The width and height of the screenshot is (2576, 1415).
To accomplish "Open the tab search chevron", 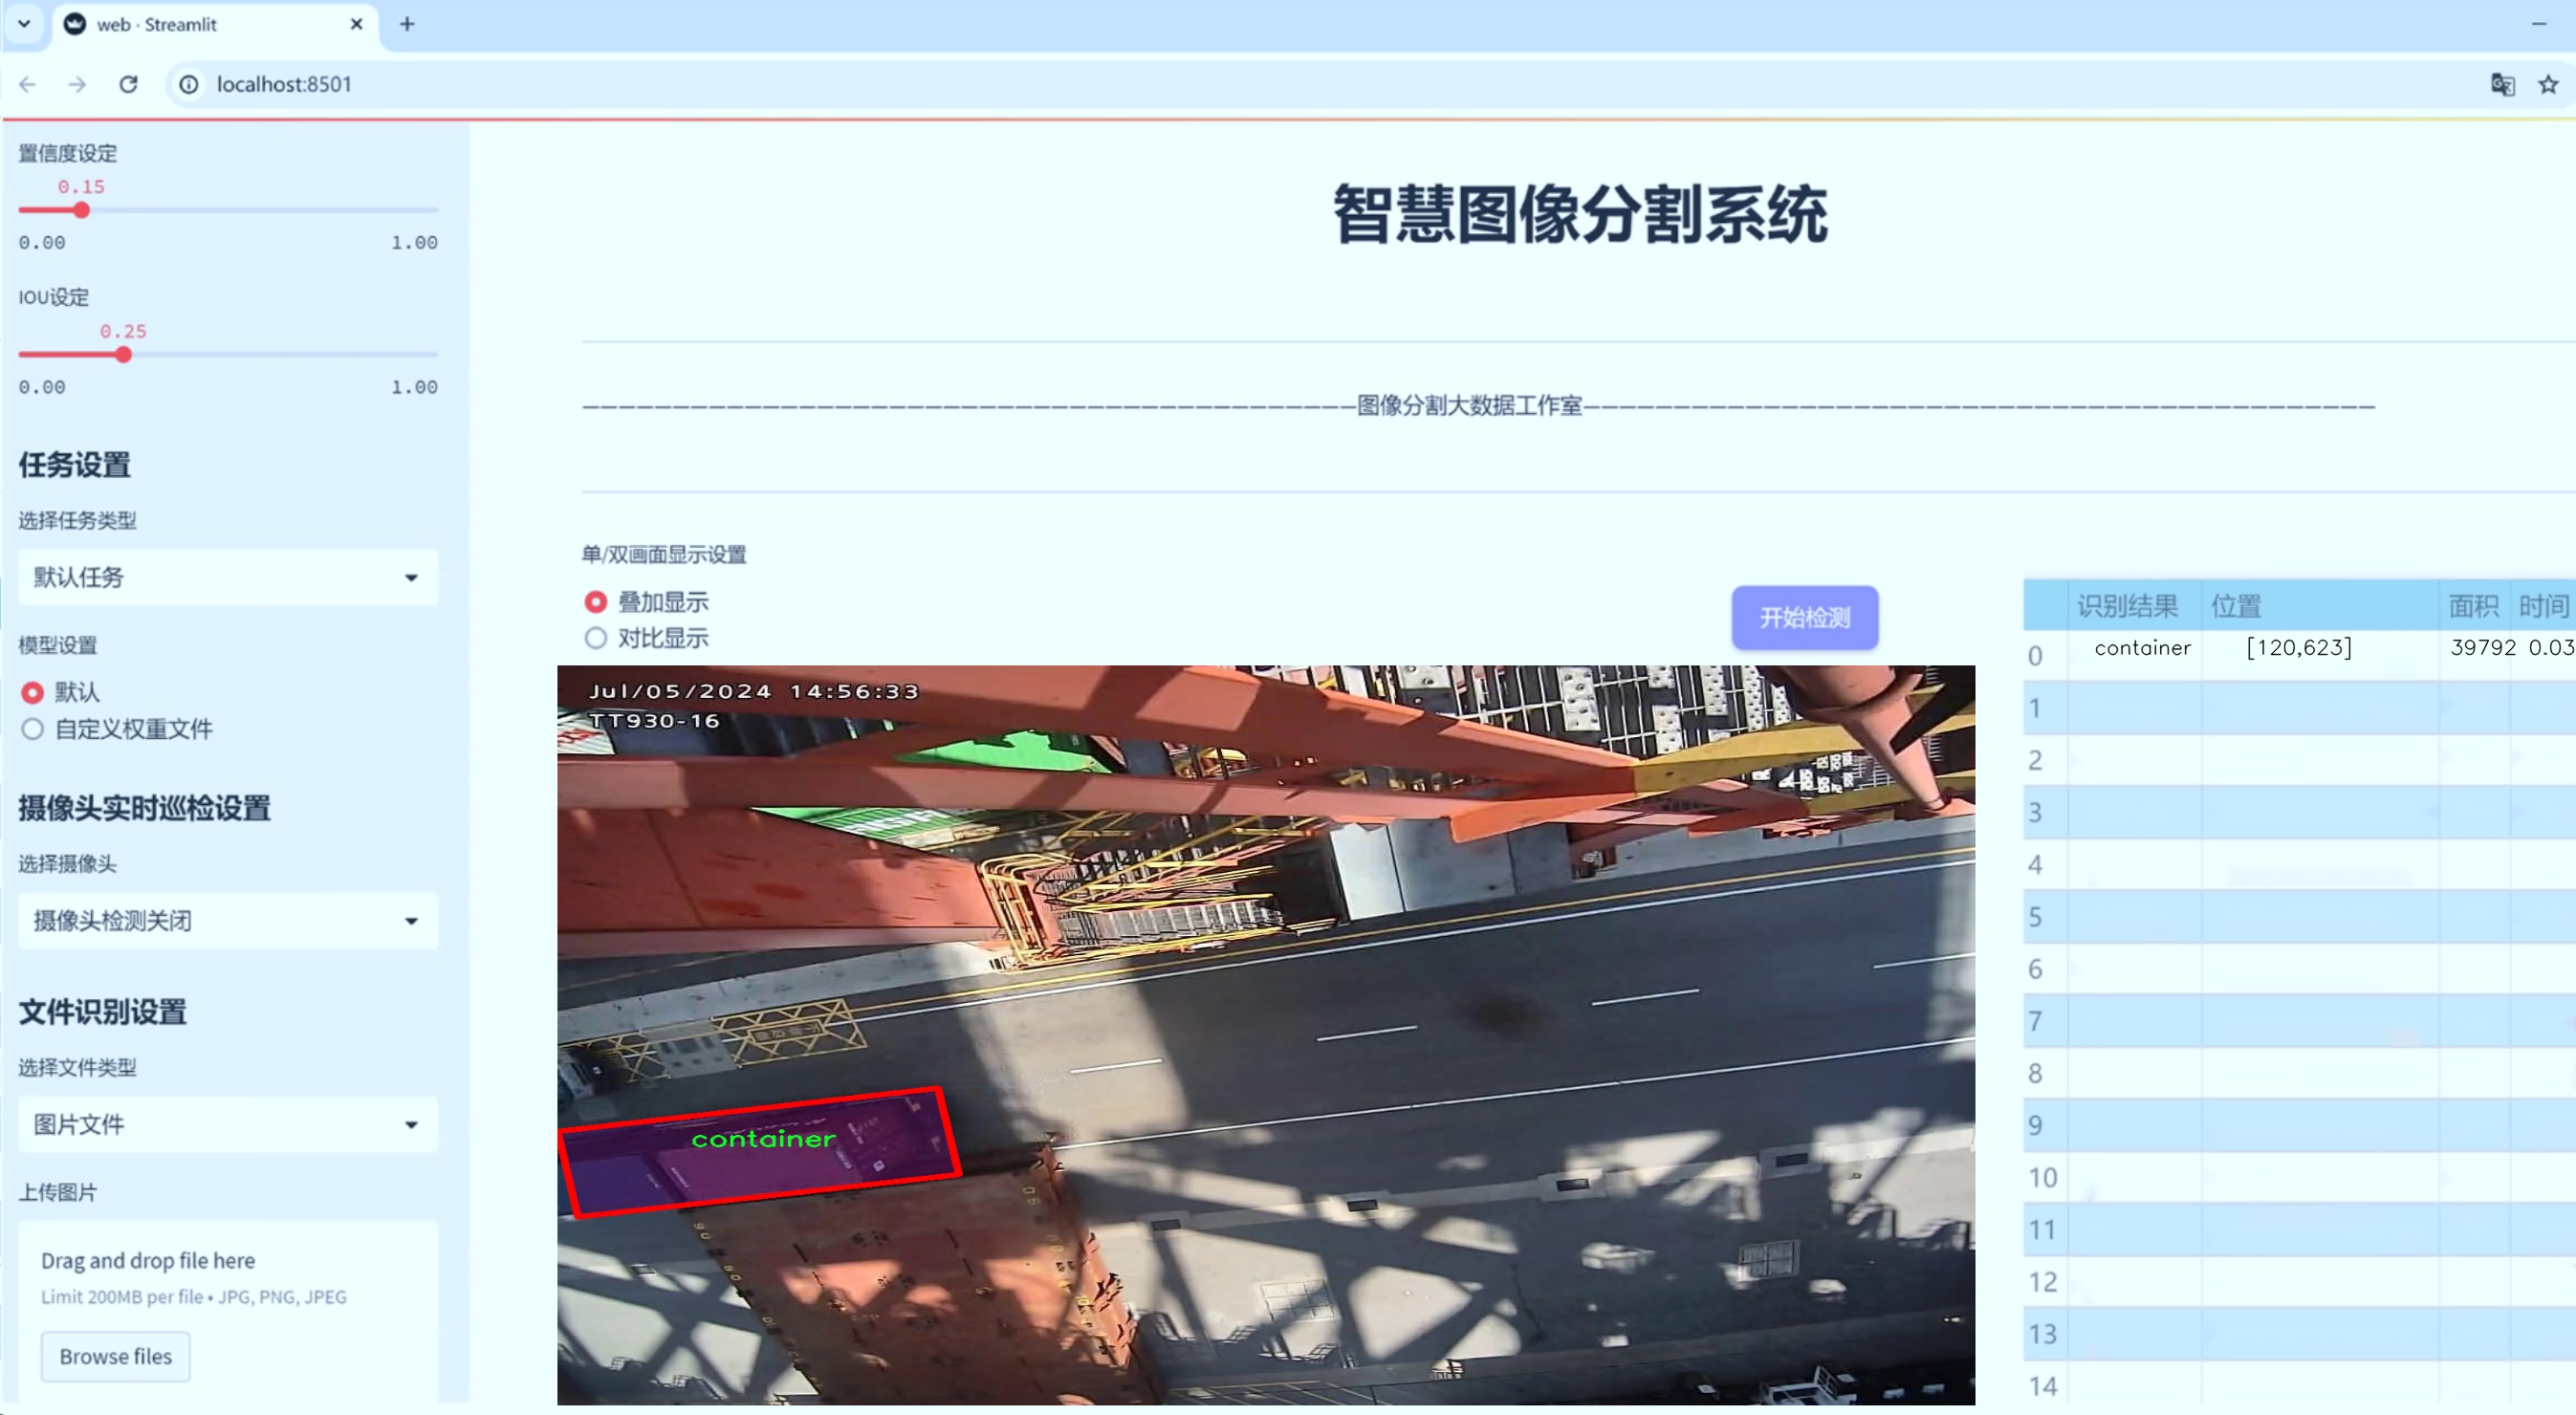I will tap(24, 24).
